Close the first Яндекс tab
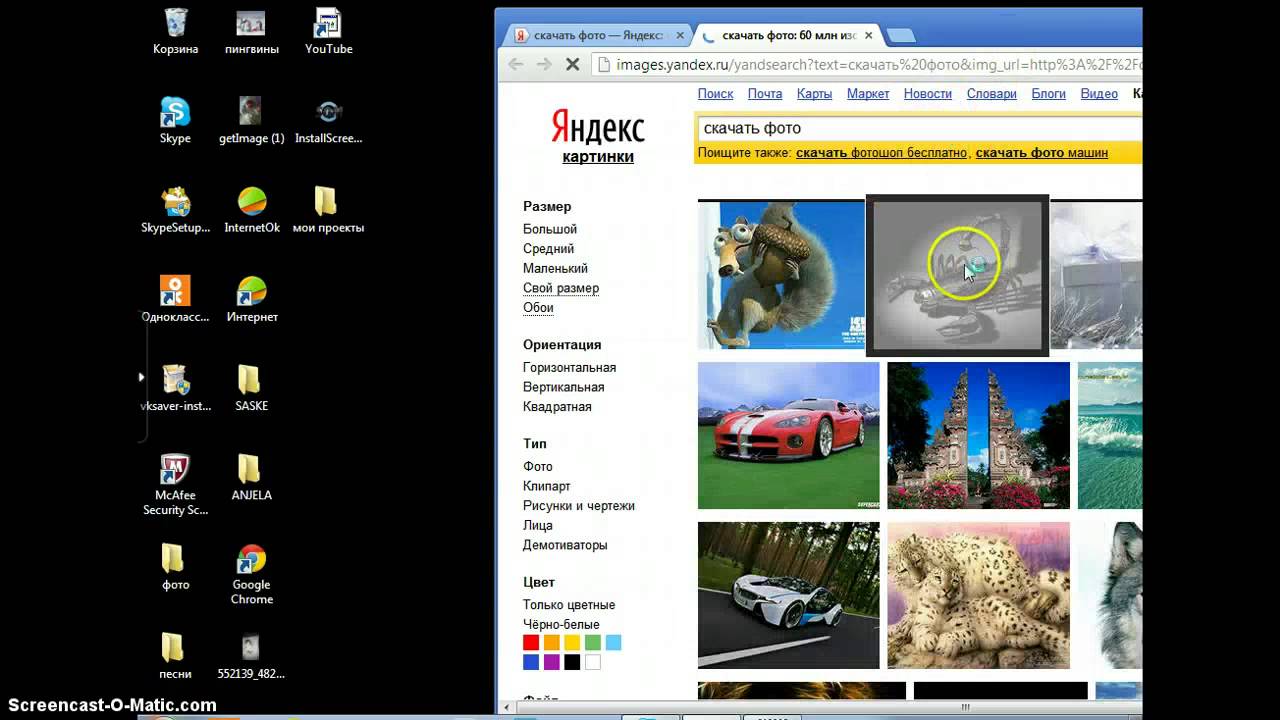 tap(680, 35)
